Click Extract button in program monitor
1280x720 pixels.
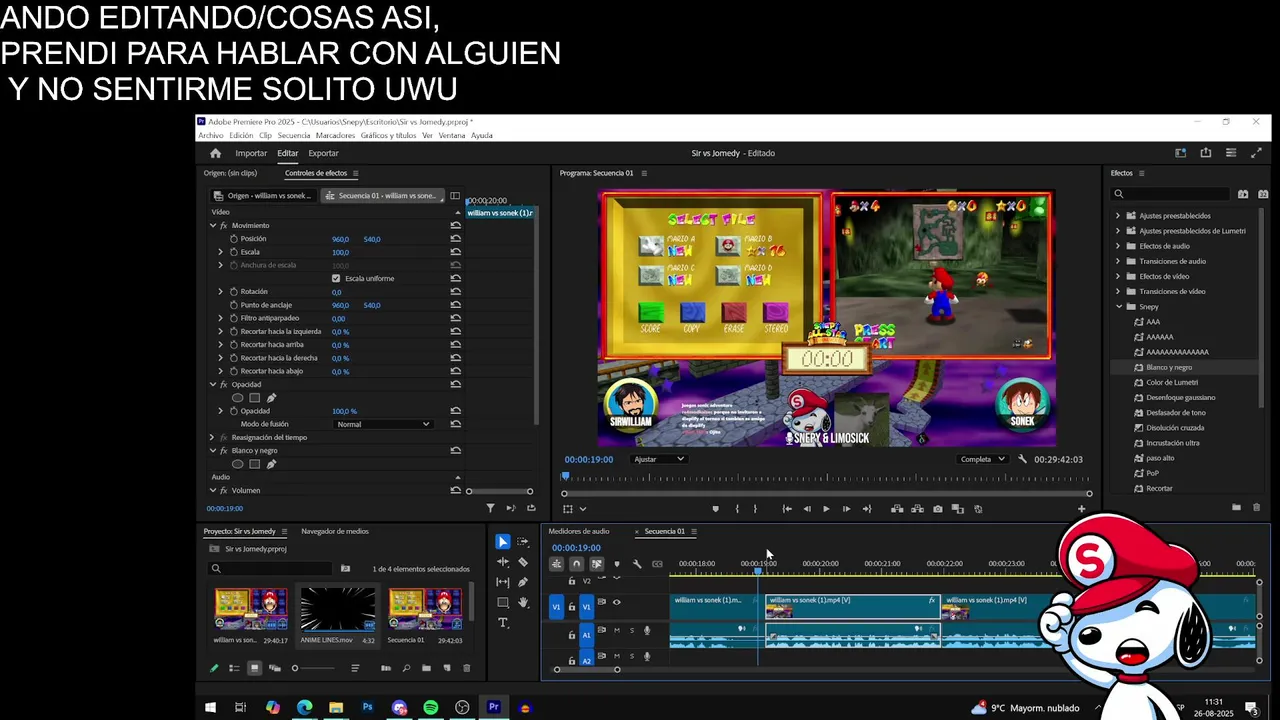point(917,509)
